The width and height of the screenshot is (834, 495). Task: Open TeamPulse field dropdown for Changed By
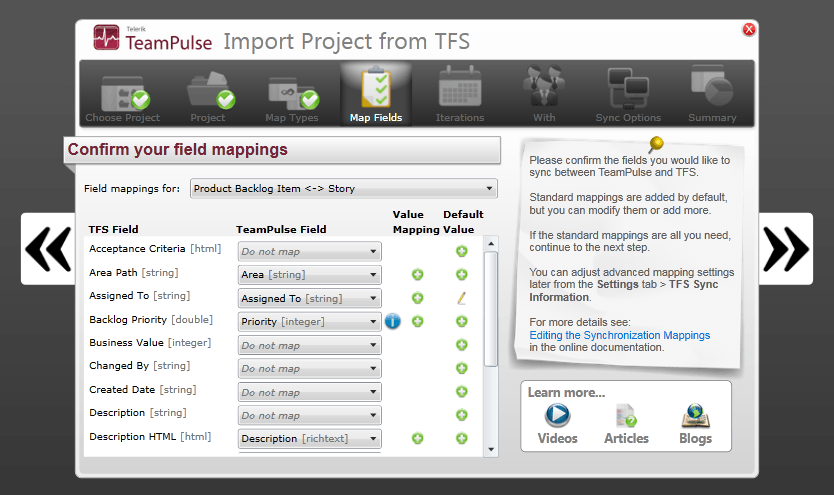pyautogui.click(x=310, y=368)
